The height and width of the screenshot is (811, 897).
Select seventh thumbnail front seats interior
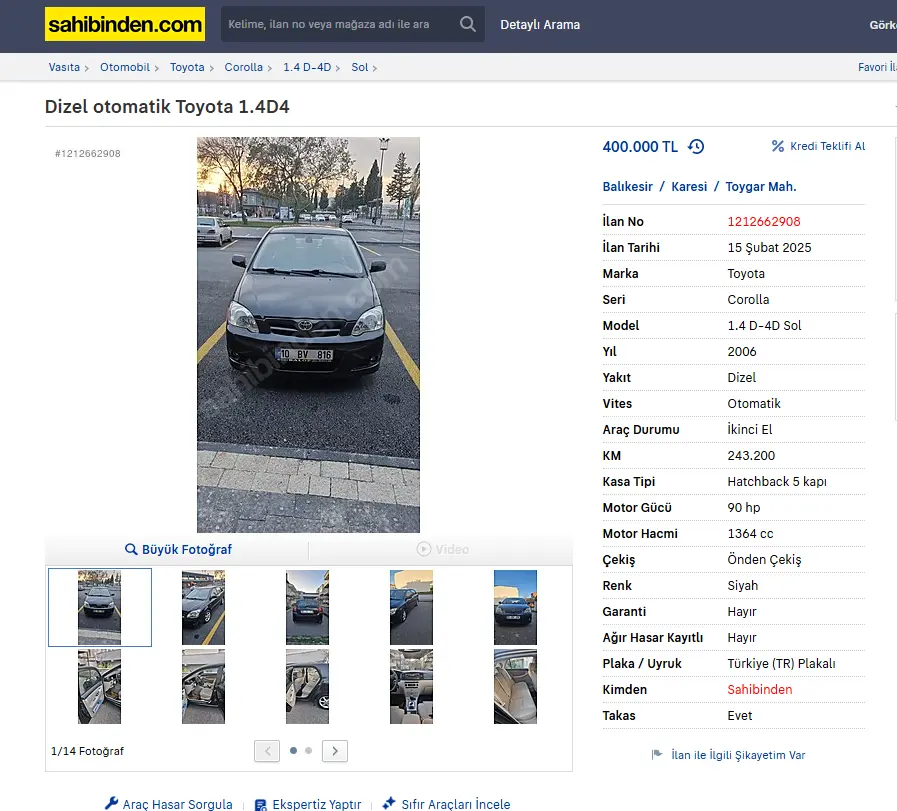203,686
